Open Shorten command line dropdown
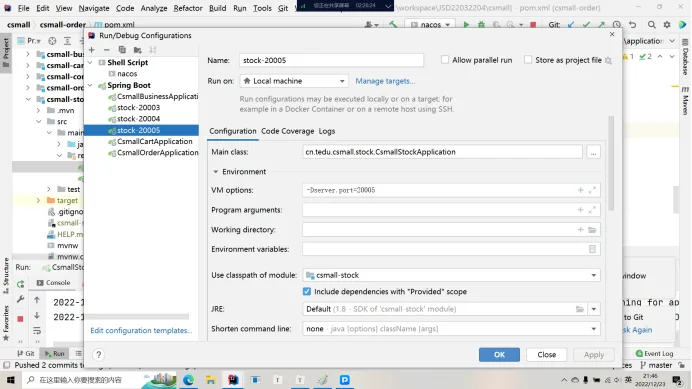Viewport: 692px width, 389px height. pos(451,329)
